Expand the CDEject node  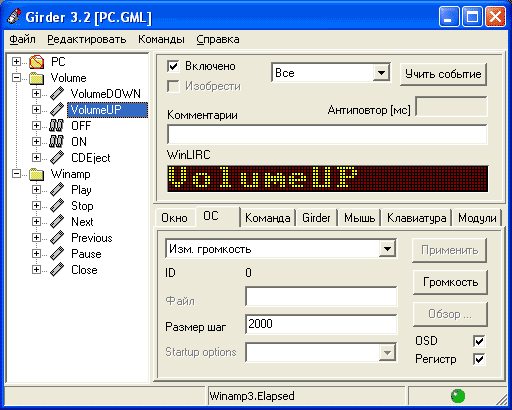(36, 158)
